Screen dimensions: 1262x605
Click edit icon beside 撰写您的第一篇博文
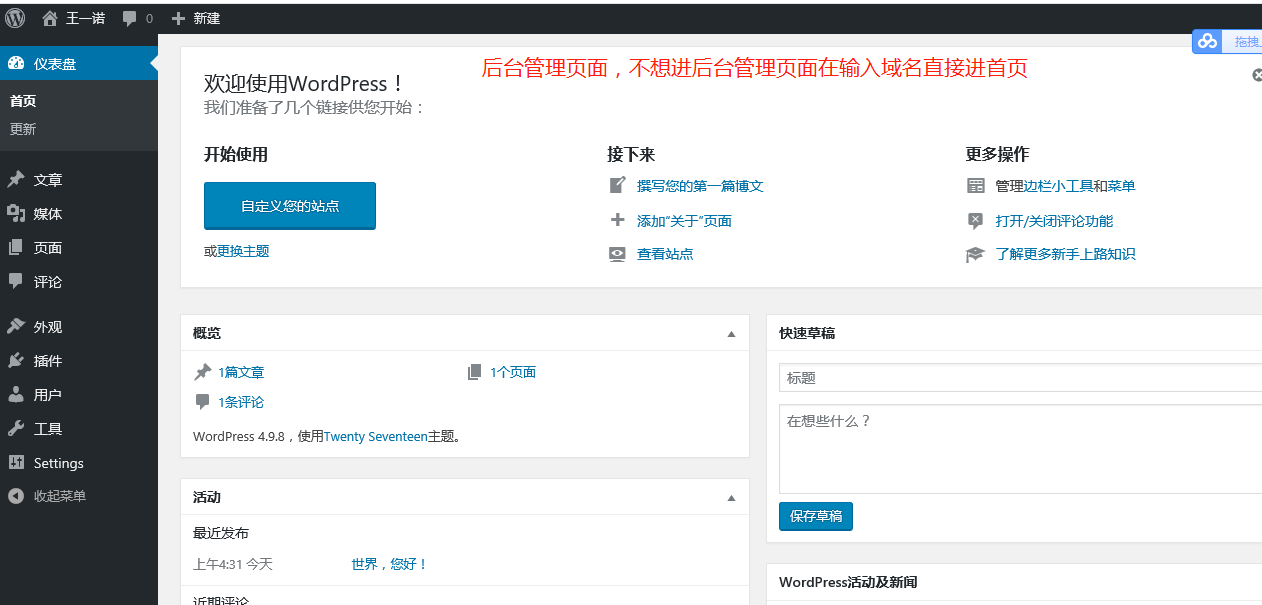pos(617,186)
